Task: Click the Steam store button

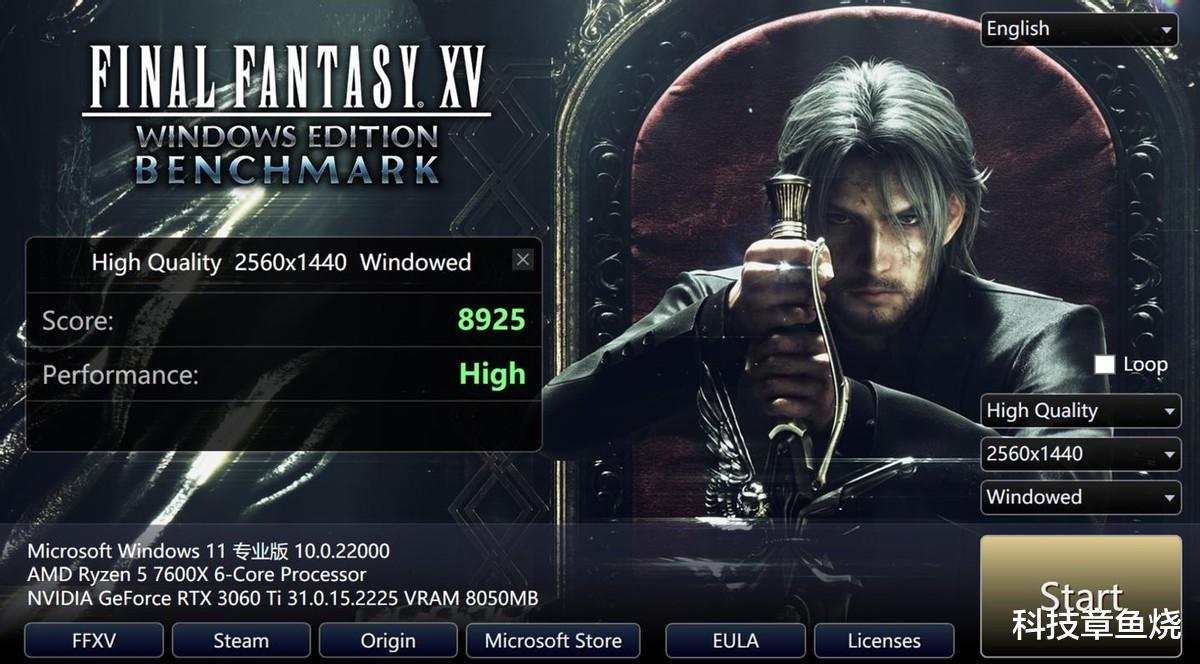Action: click(241, 641)
